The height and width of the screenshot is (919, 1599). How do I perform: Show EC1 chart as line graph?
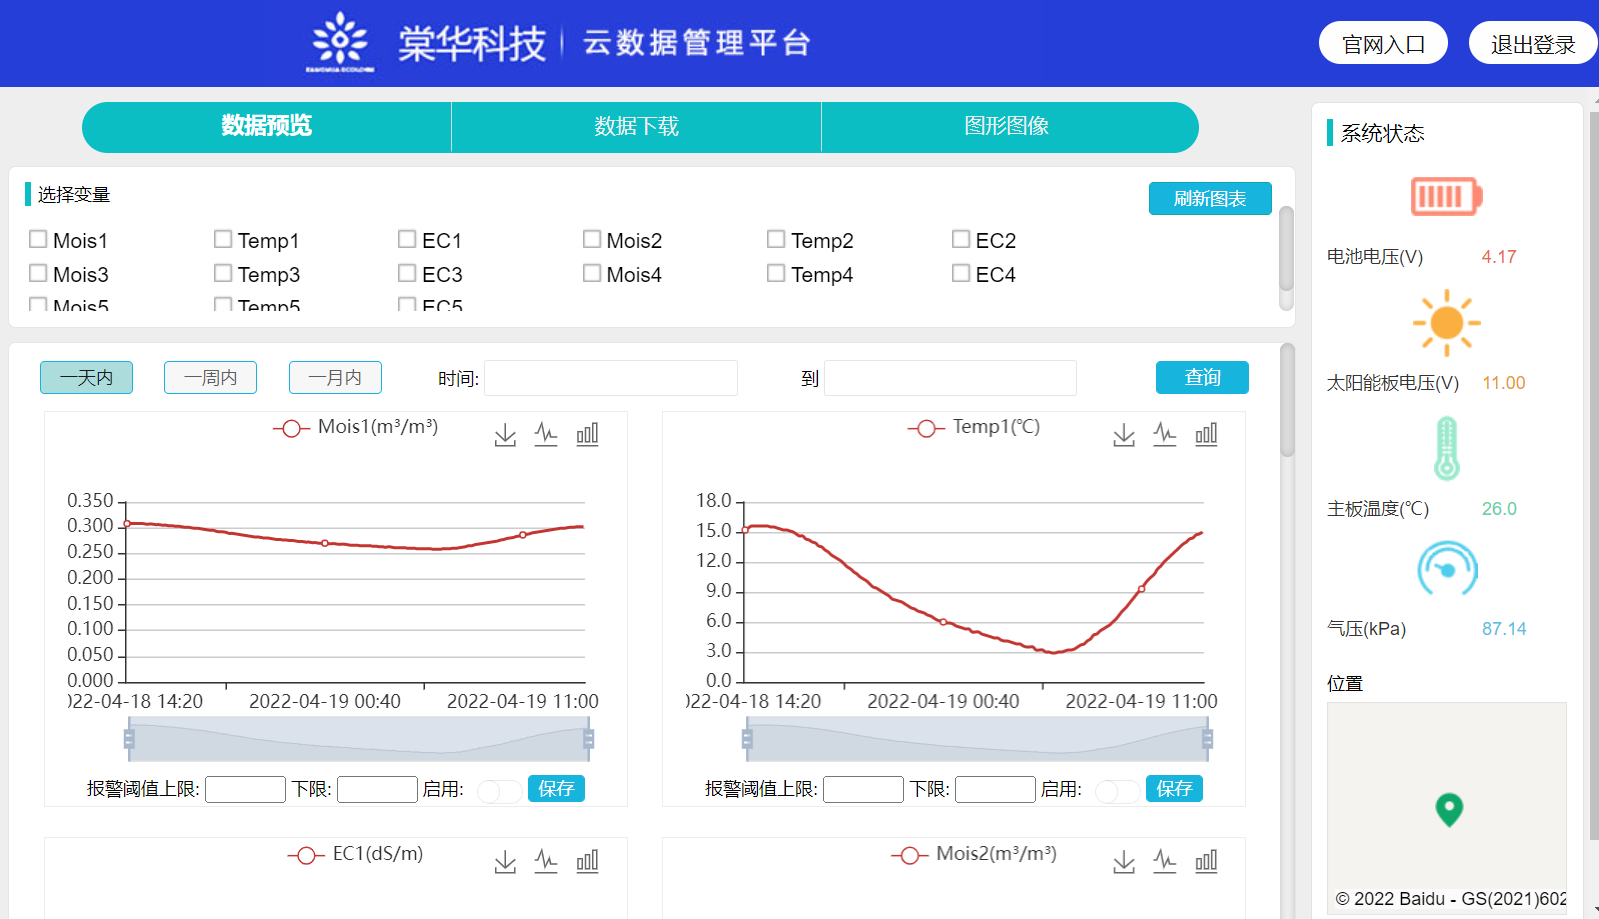click(x=546, y=861)
